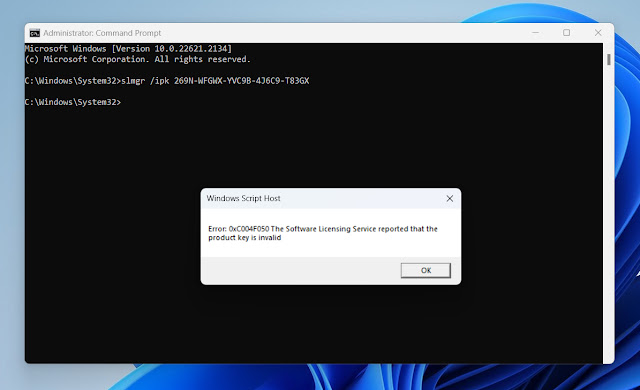Minimize the Administrator Command Prompt window
Viewport: 640px width, 390px height.
tap(536, 33)
